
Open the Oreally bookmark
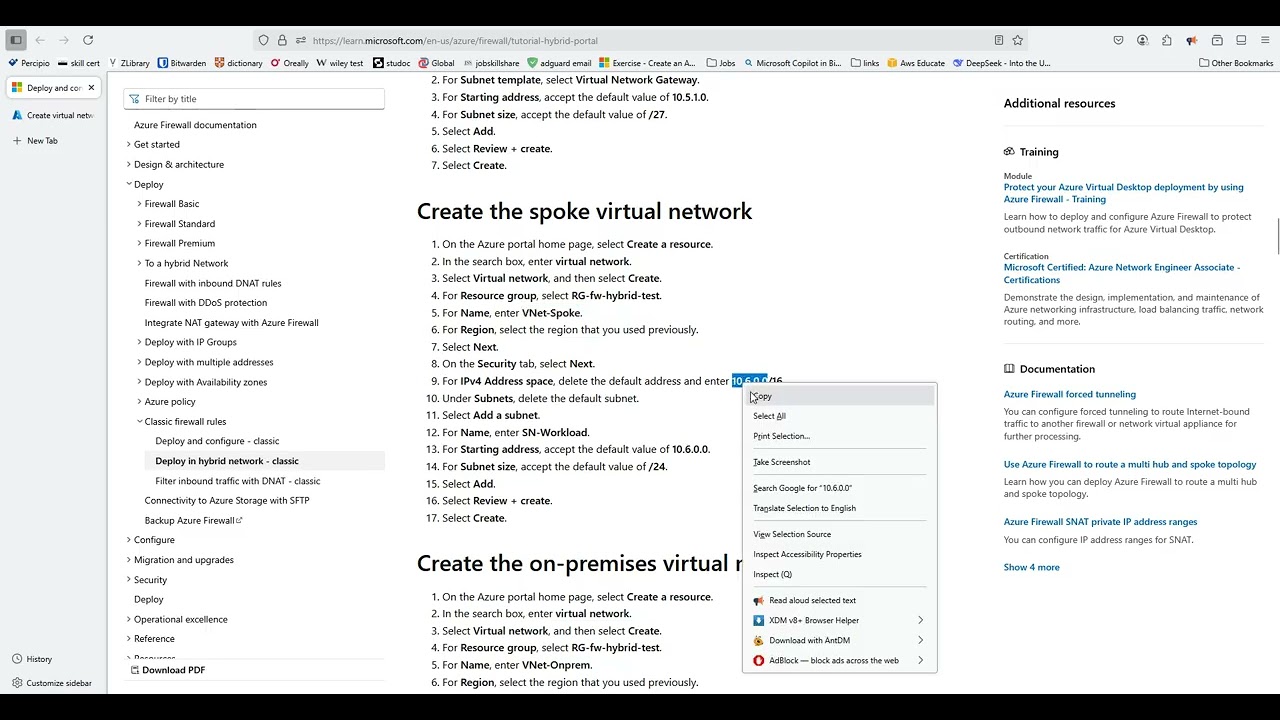290,63
